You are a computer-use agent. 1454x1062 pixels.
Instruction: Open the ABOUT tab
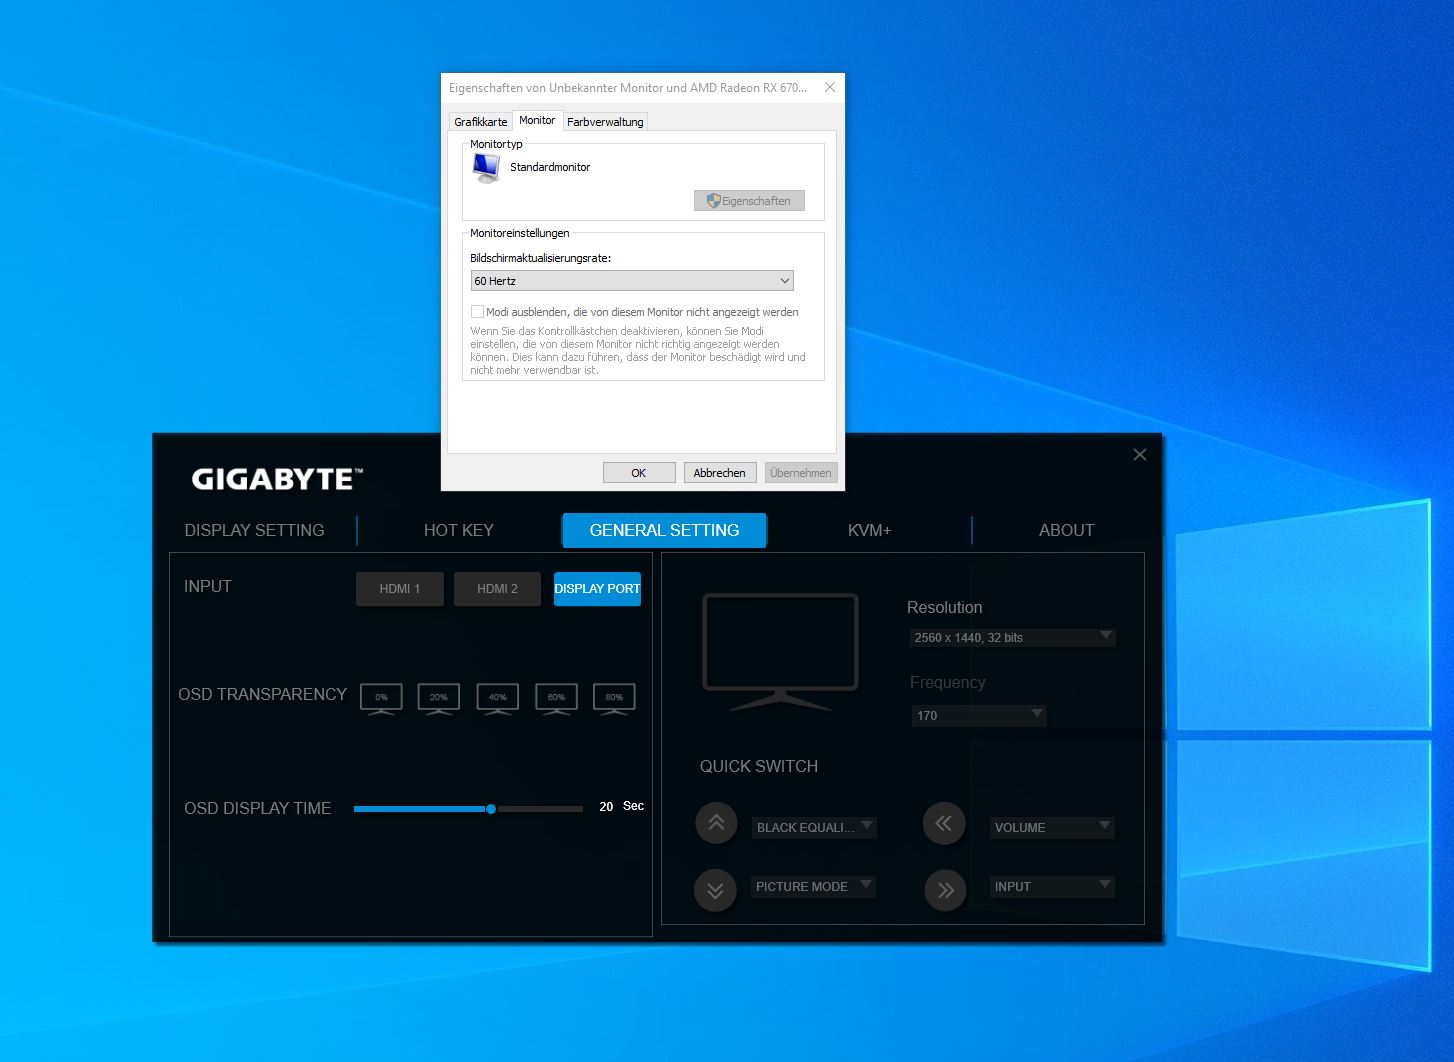[x=1066, y=530]
